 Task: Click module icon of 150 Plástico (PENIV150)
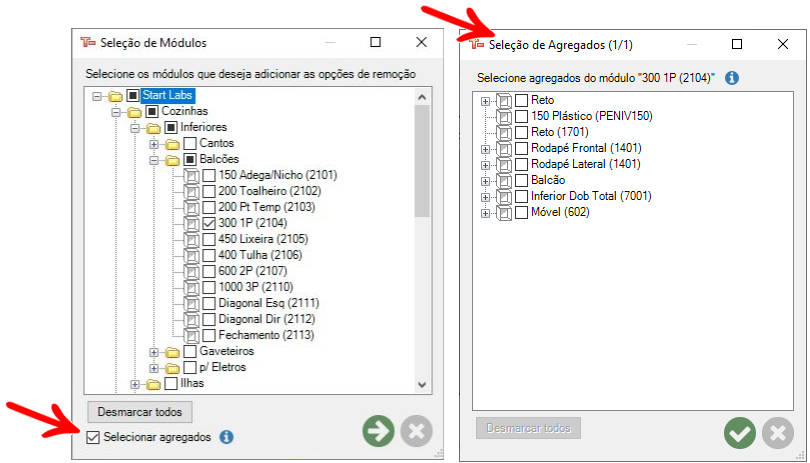click(504, 117)
